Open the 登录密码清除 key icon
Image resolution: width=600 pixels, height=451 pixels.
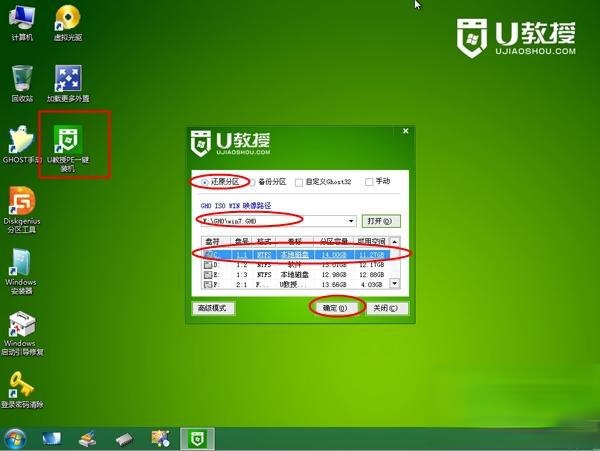click(x=22, y=390)
